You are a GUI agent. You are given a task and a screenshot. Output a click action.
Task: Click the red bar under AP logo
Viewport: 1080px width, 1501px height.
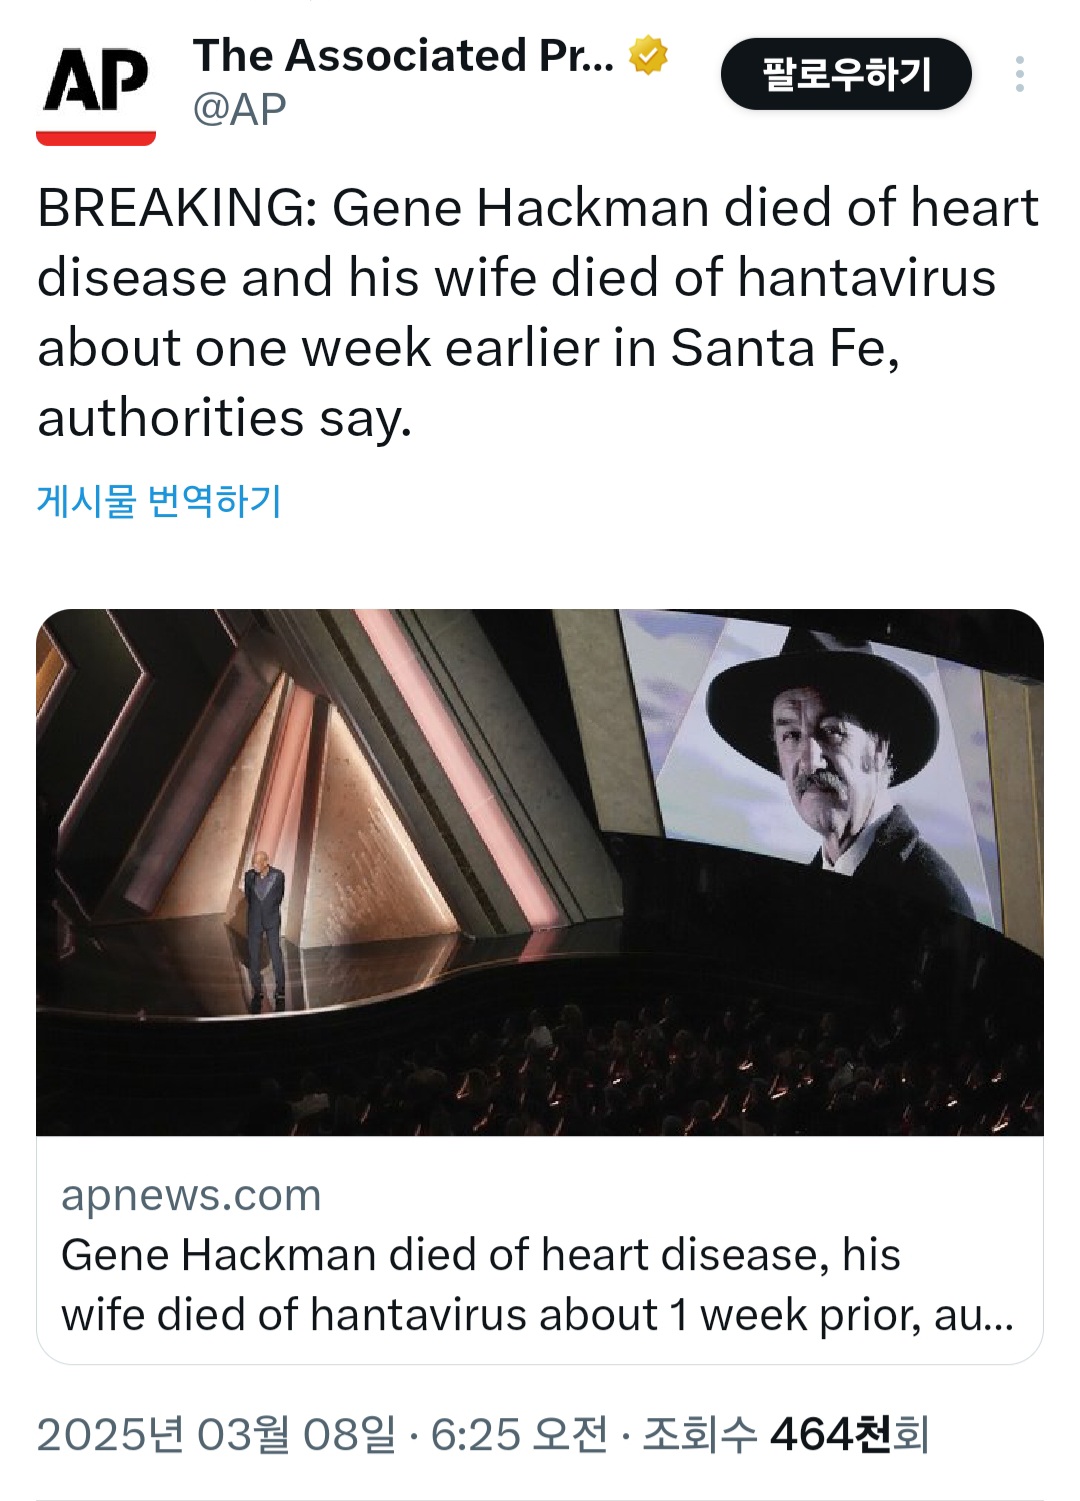click(x=96, y=137)
